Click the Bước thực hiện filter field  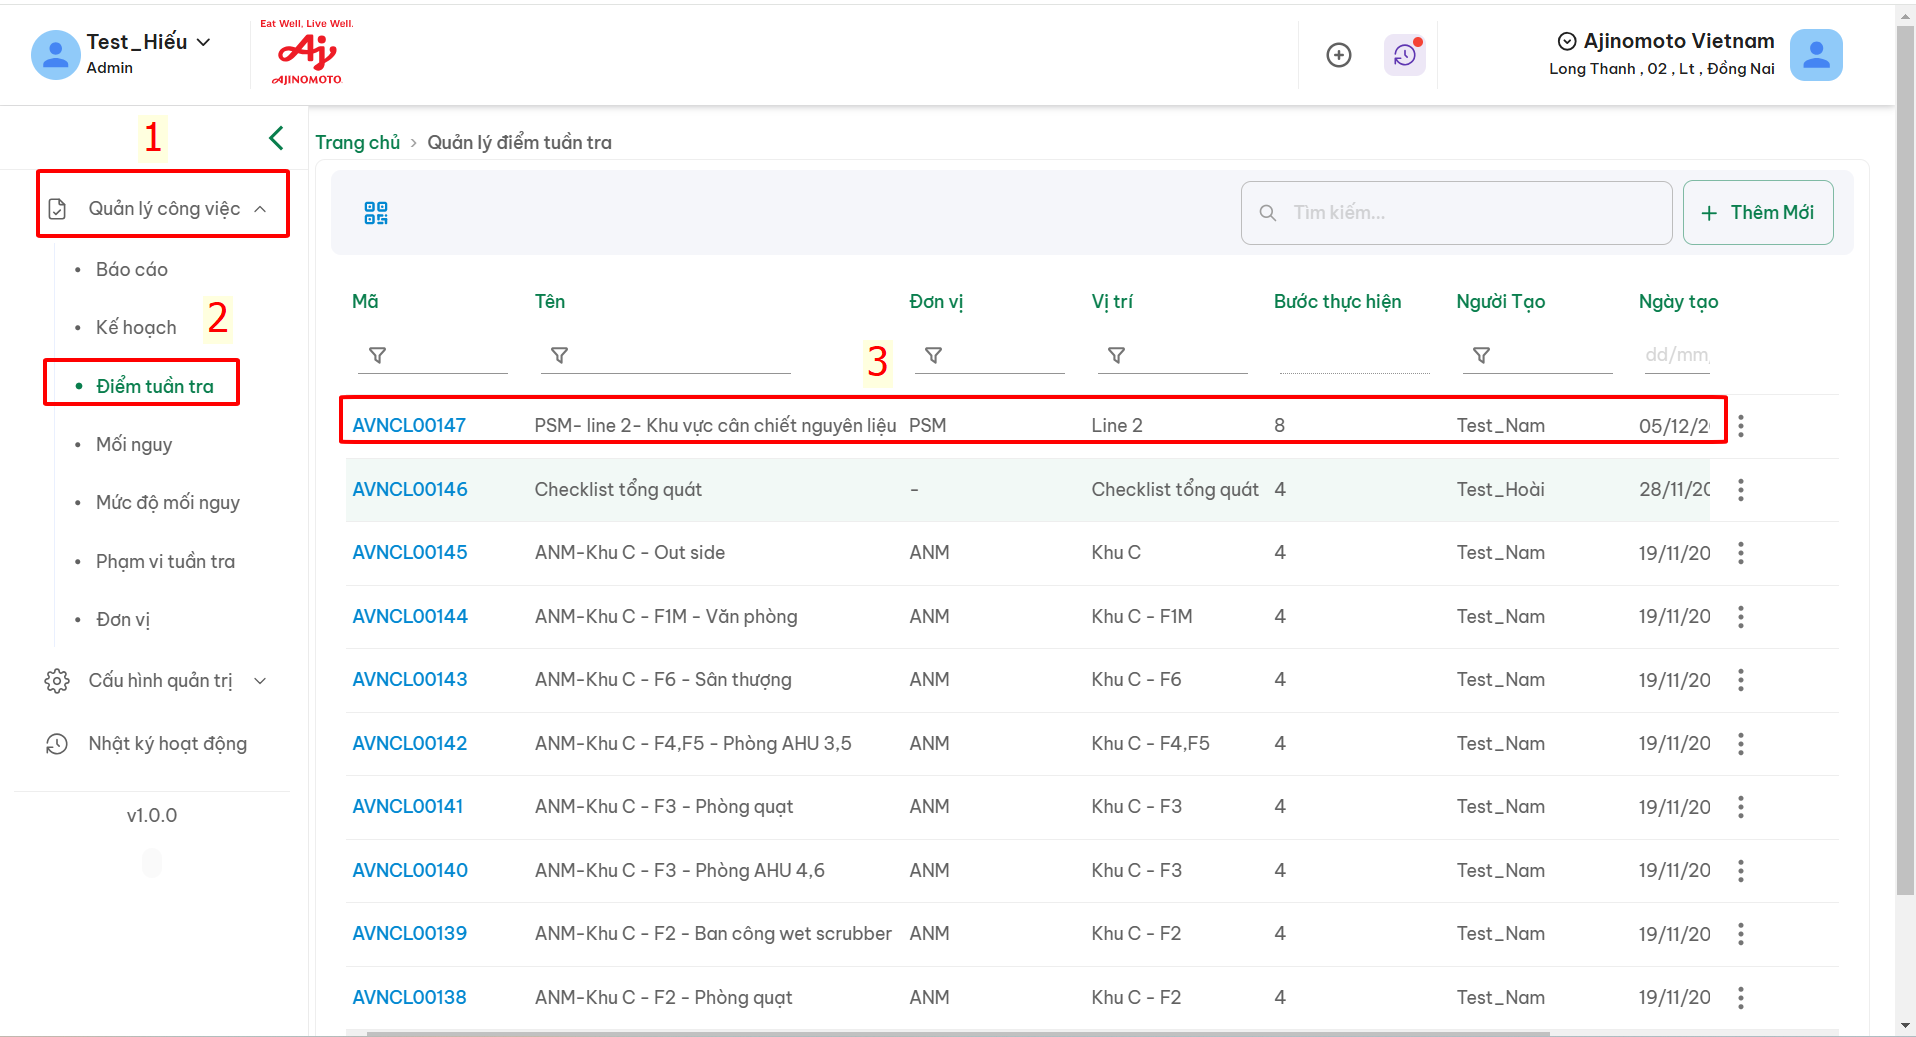pos(1354,355)
